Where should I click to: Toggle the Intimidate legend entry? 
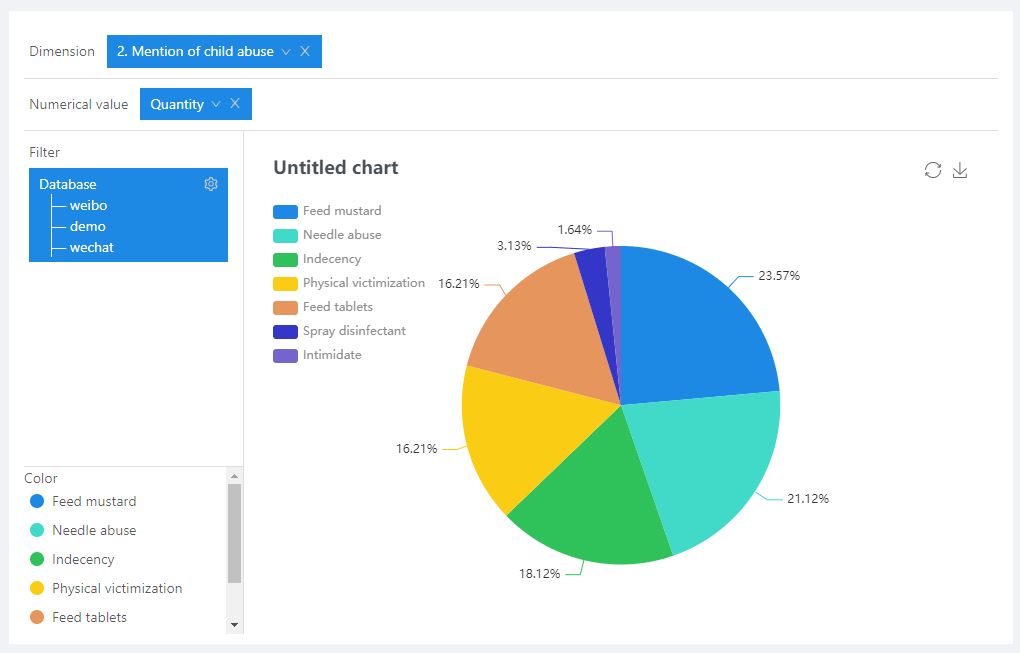point(318,355)
